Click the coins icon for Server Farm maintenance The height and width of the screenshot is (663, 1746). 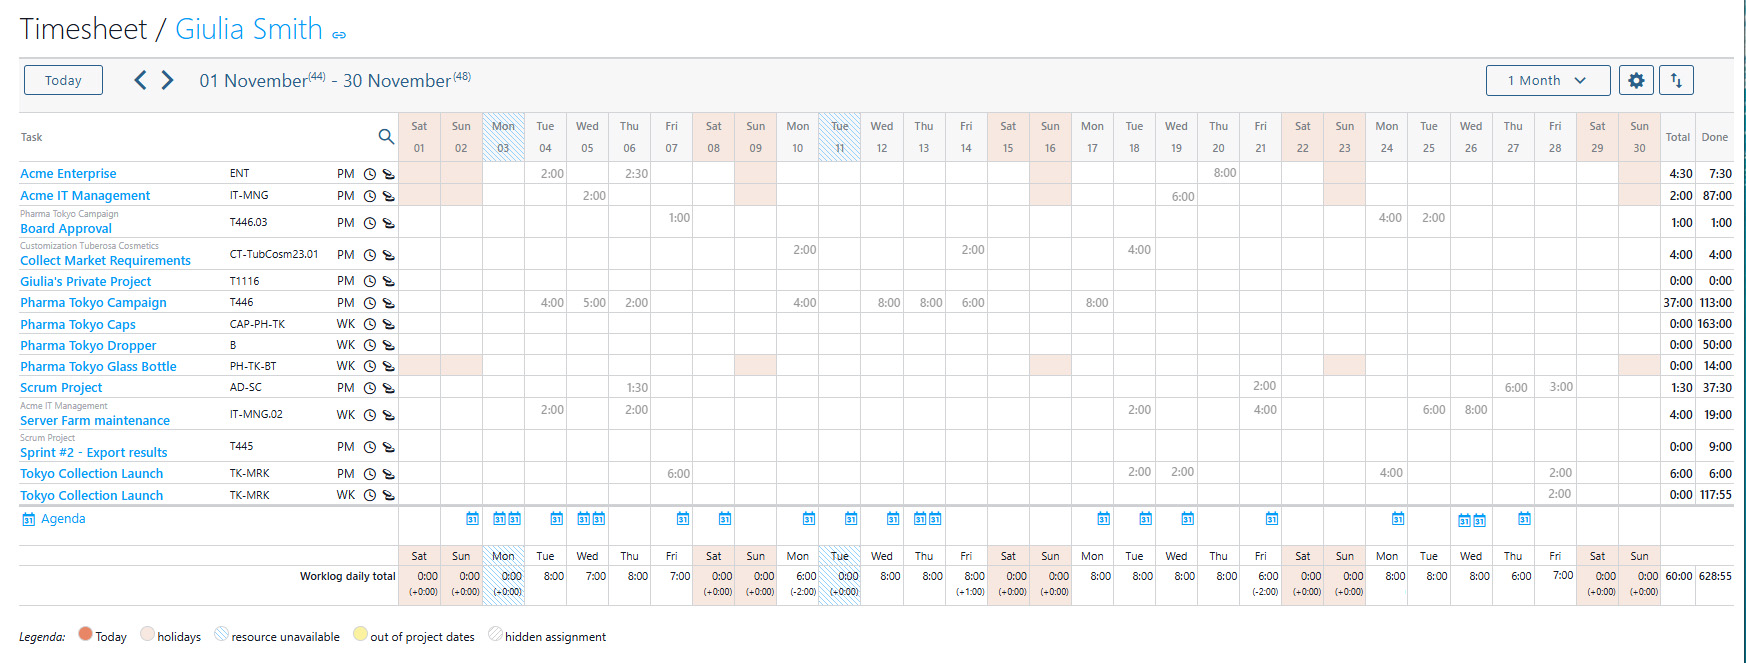(x=389, y=415)
